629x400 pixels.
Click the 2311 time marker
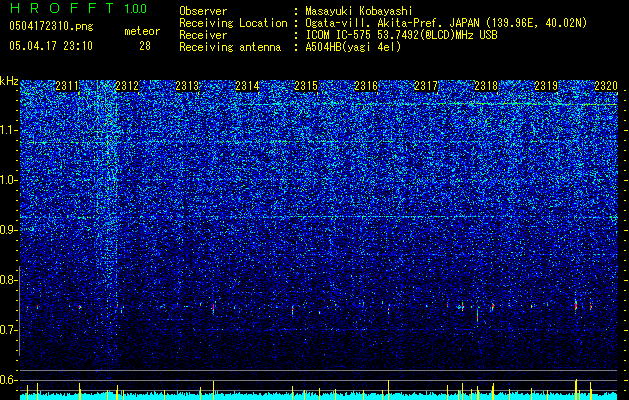coord(67,86)
